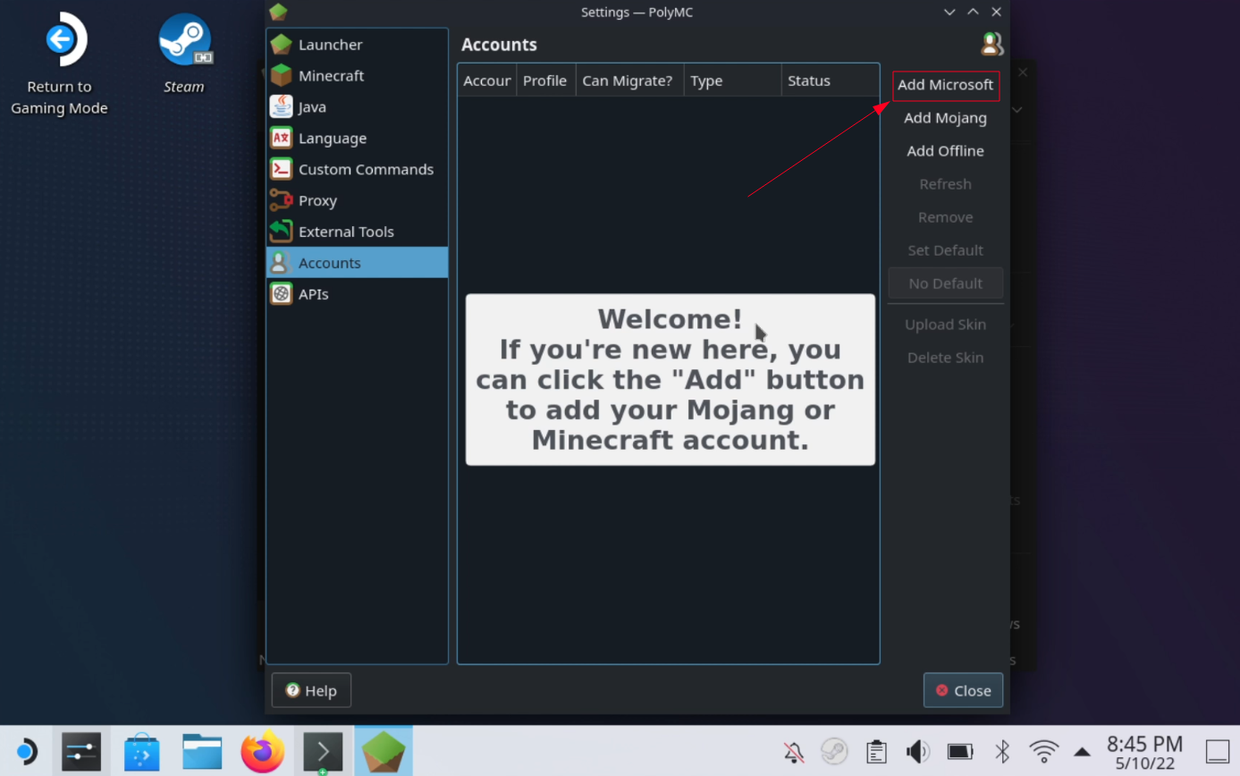Add a Mojang account
1240x776 pixels.
click(945, 118)
